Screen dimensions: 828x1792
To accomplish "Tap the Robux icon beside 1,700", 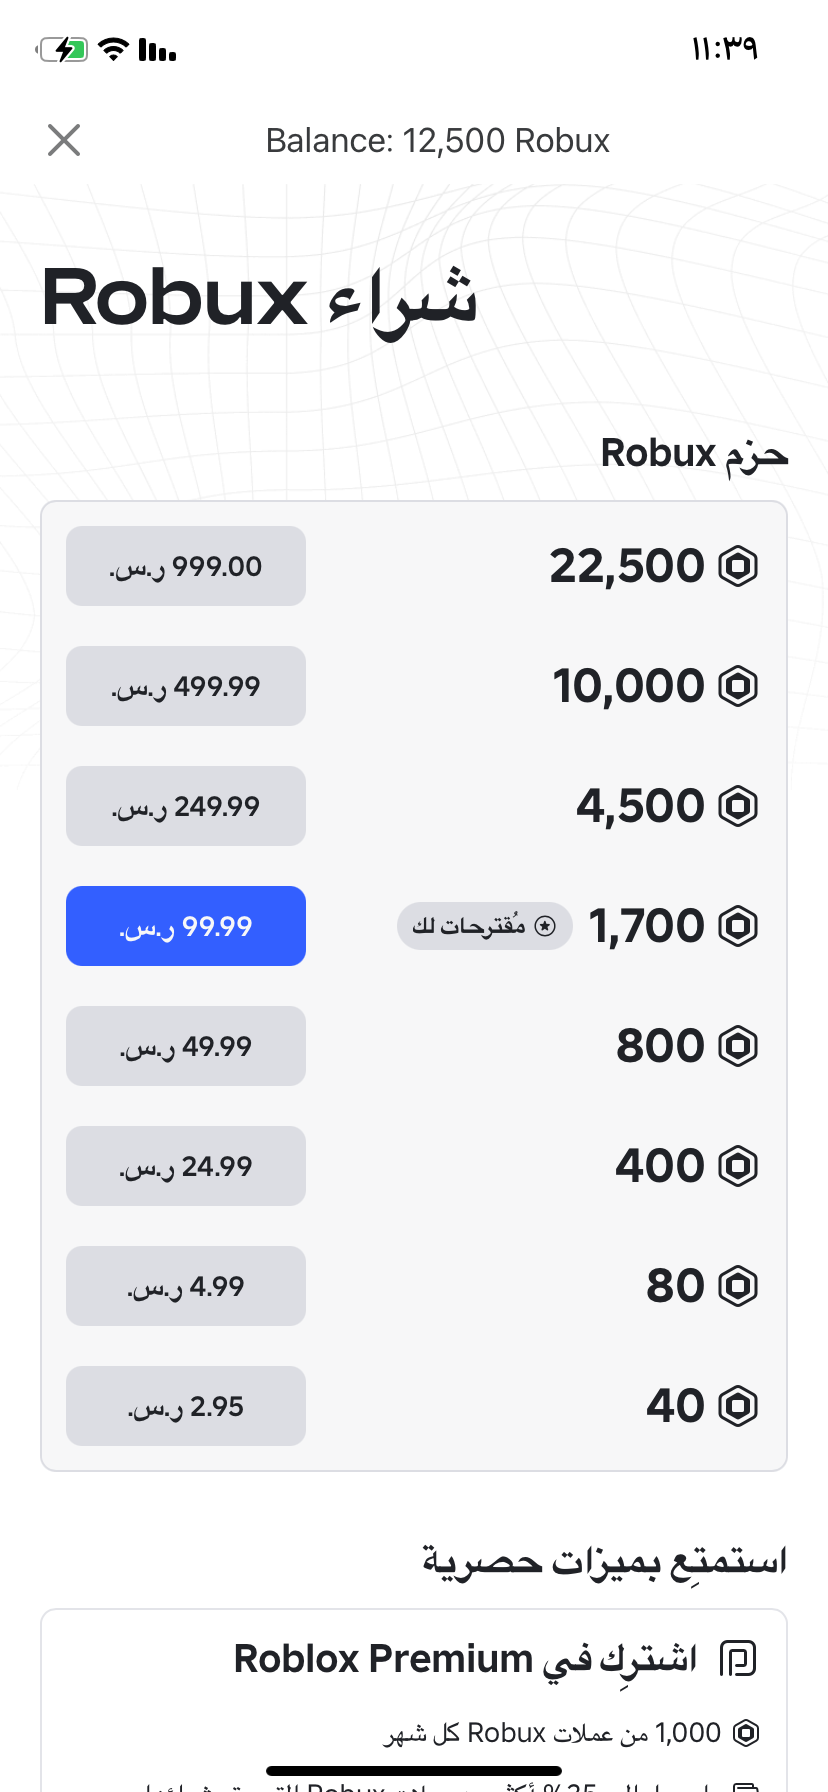I will tap(738, 926).
